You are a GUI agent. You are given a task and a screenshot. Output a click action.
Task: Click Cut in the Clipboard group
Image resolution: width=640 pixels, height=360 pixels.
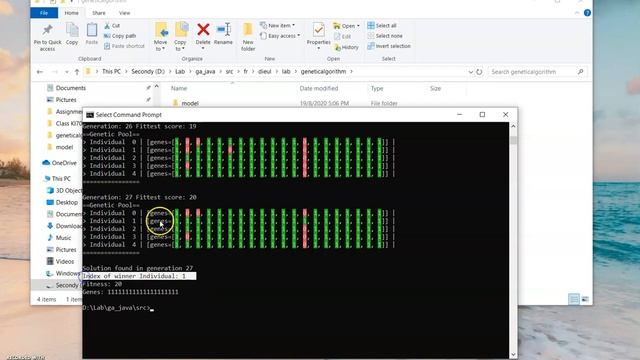pos(112,26)
